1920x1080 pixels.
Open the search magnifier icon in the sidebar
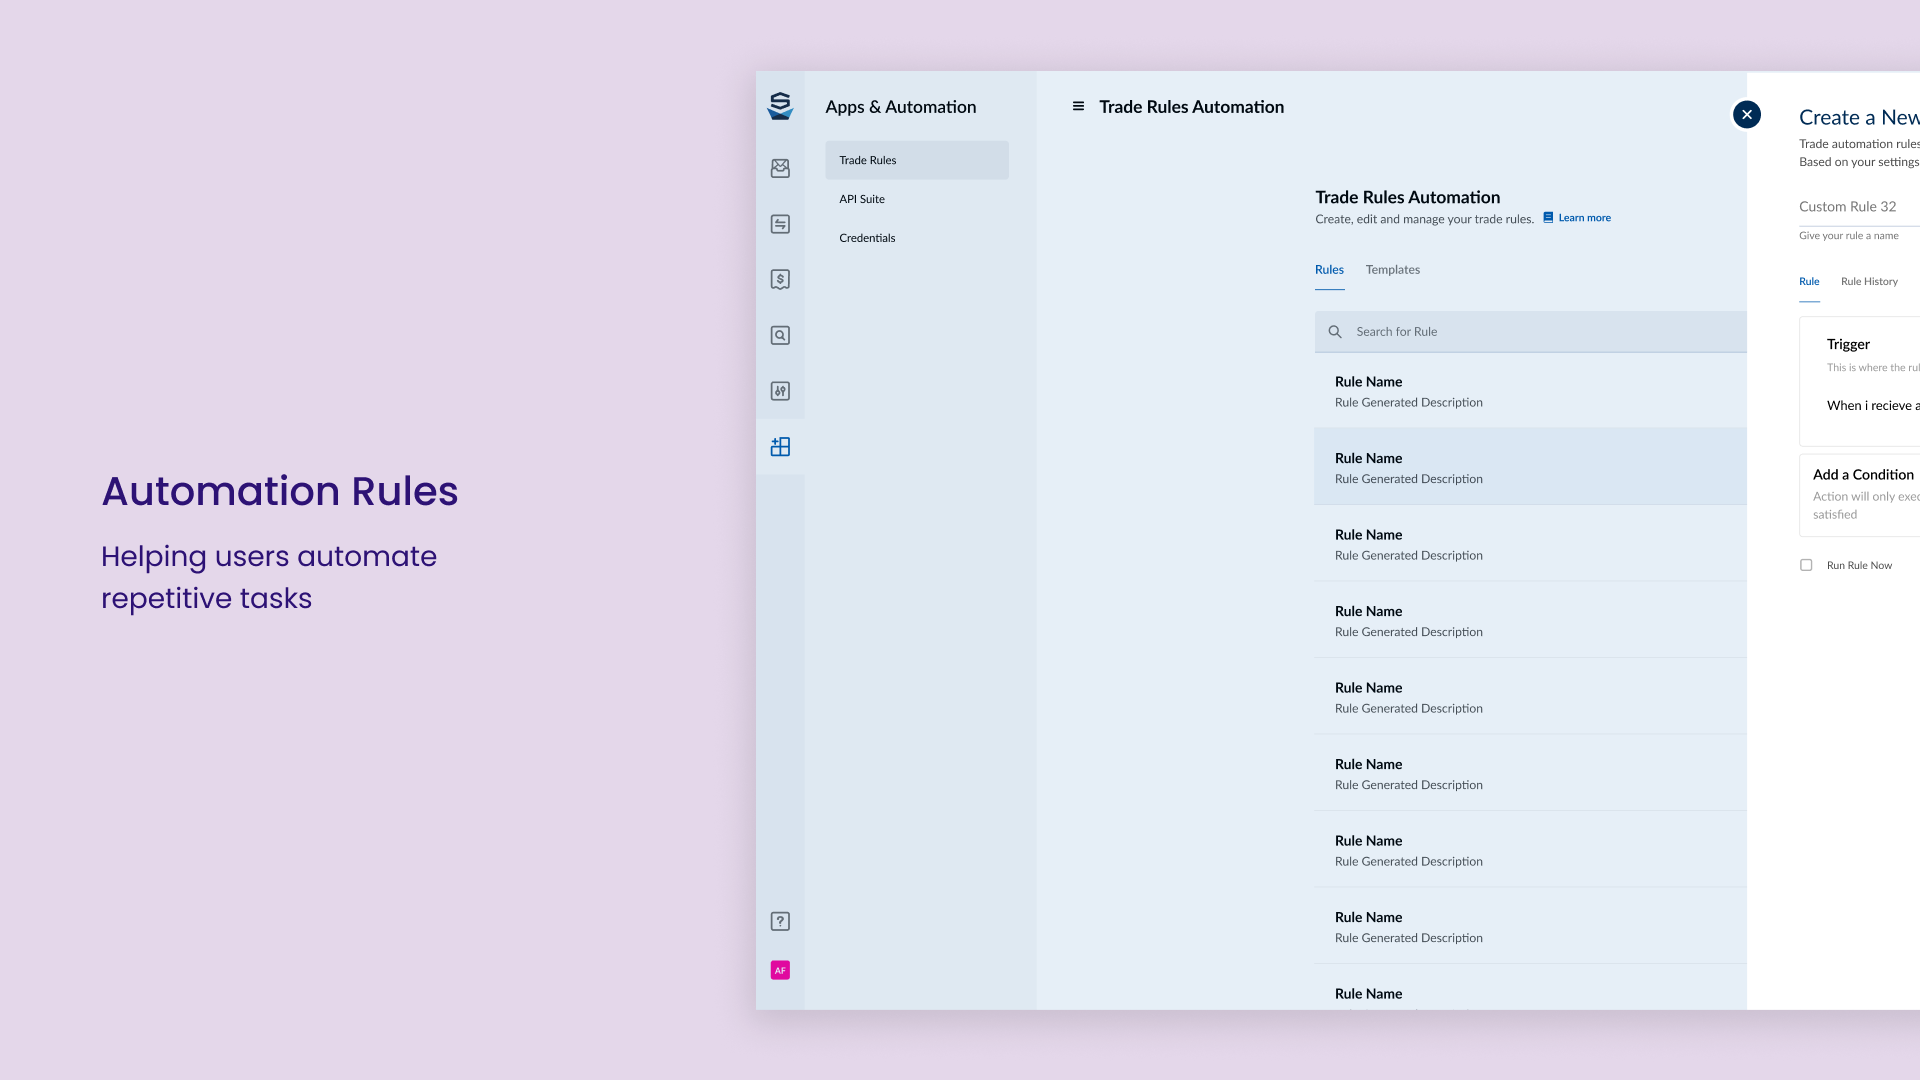click(x=780, y=336)
